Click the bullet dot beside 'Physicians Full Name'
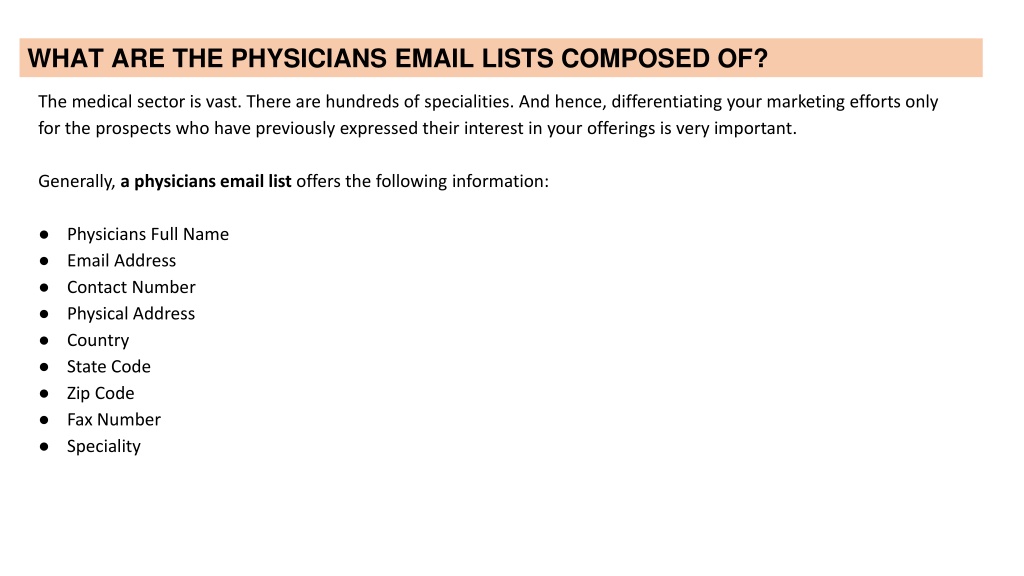This screenshot has width=1024, height=576. (44, 234)
